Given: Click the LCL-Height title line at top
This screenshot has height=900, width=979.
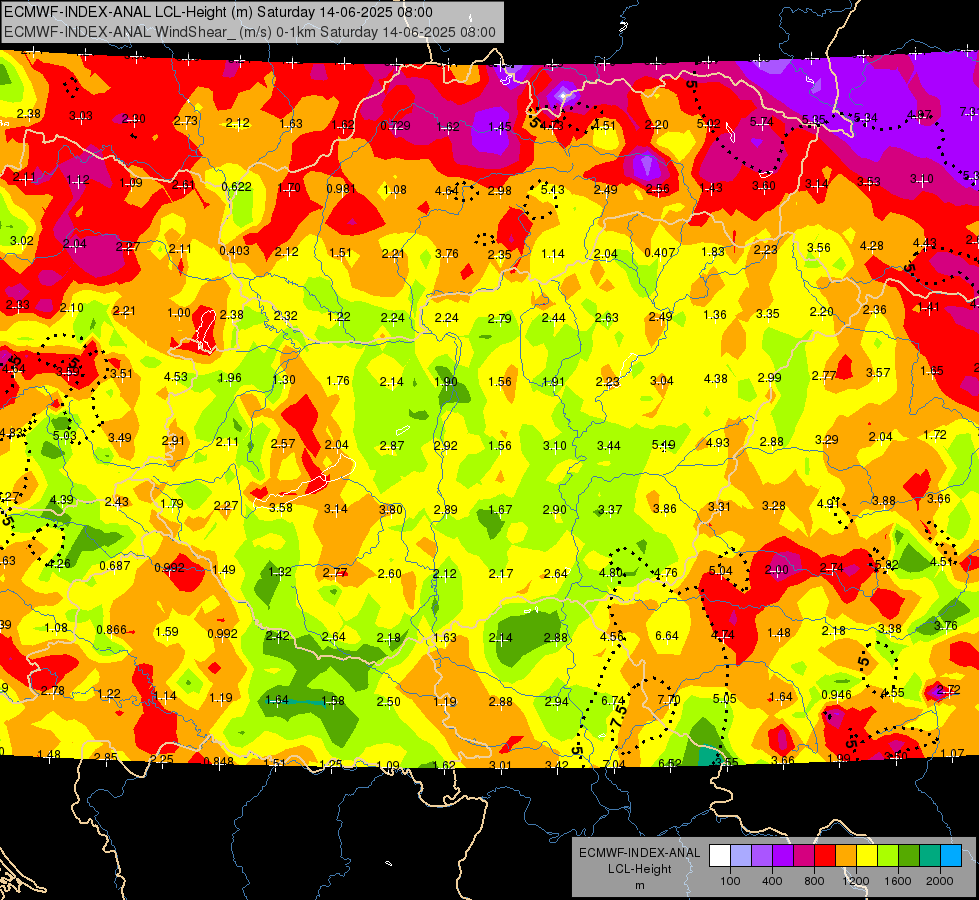Looking at the screenshot, I should click(x=219, y=12).
